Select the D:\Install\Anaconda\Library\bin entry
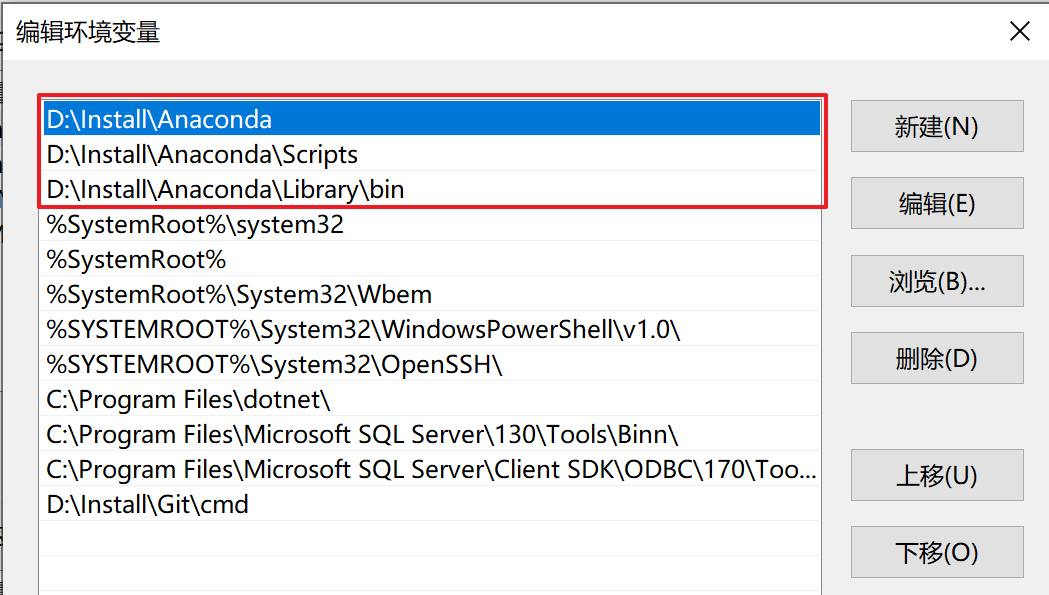The height and width of the screenshot is (595, 1049). point(432,189)
